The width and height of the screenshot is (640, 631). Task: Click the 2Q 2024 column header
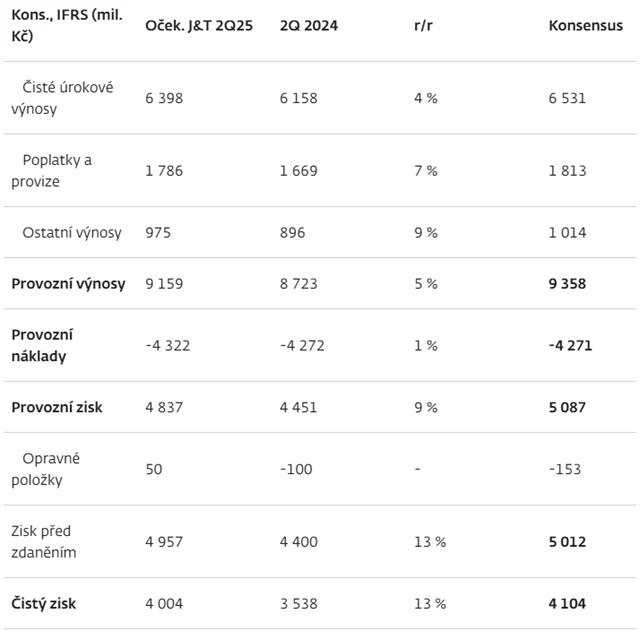[x=308, y=26]
